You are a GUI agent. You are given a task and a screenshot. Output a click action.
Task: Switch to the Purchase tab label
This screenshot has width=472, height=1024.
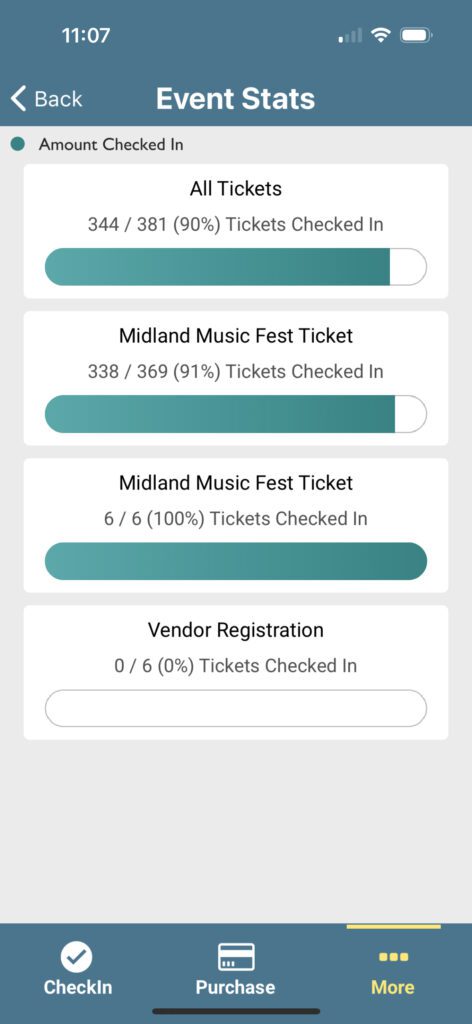click(236, 987)
